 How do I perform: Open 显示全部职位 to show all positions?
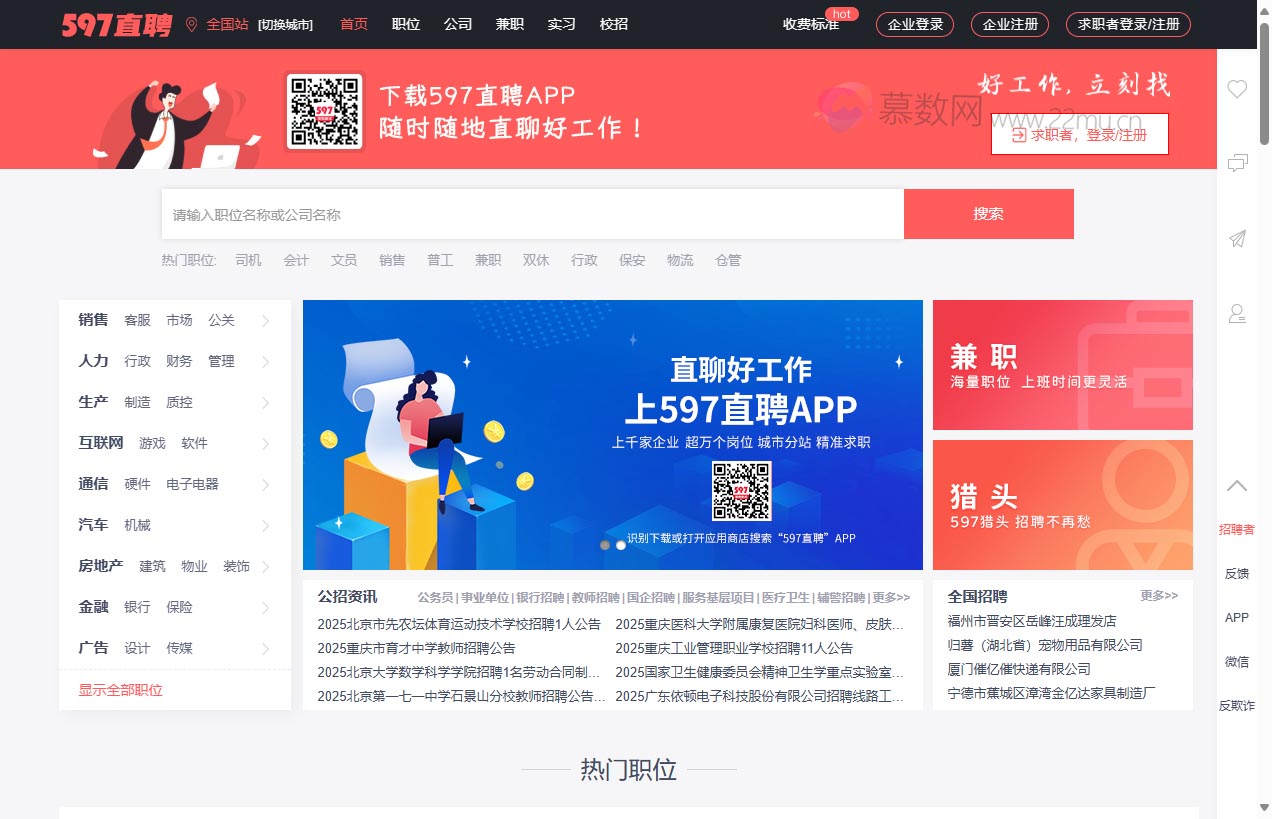pos(120,689)
